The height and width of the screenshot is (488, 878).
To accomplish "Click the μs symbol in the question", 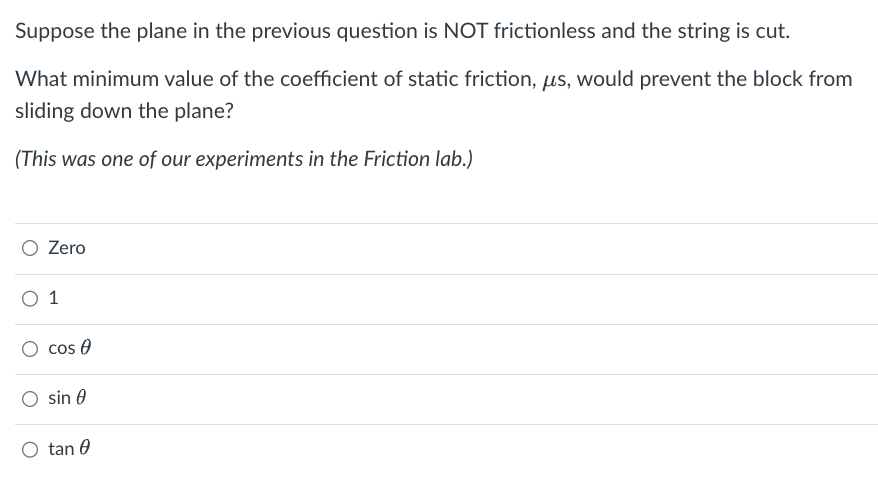I will (555, 79).
